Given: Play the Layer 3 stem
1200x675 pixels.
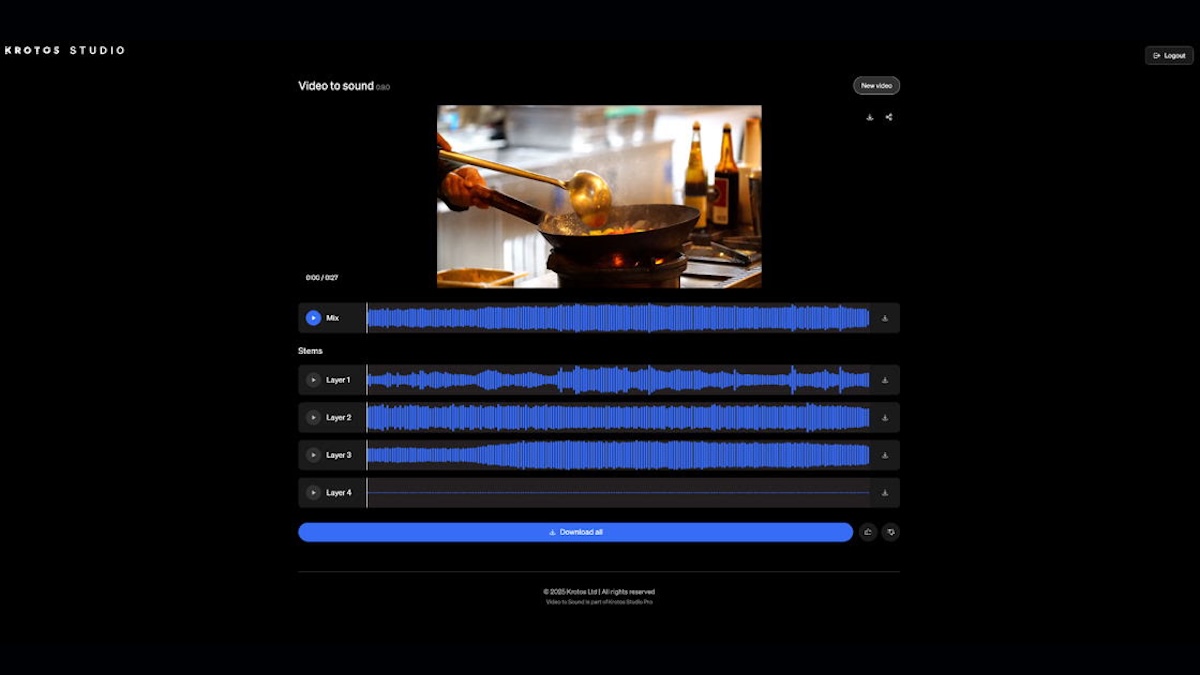Looking at the screenshot, I should click(311, 454).
